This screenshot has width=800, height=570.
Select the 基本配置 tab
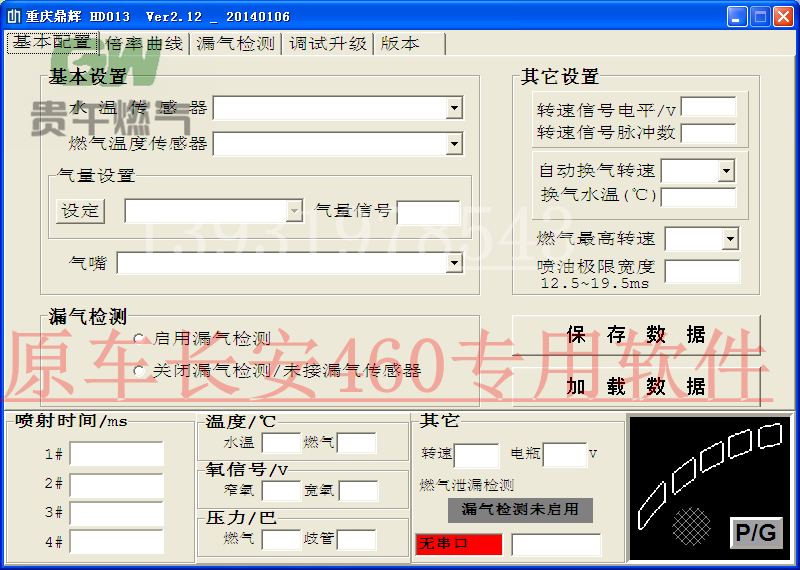coord(52,42)
